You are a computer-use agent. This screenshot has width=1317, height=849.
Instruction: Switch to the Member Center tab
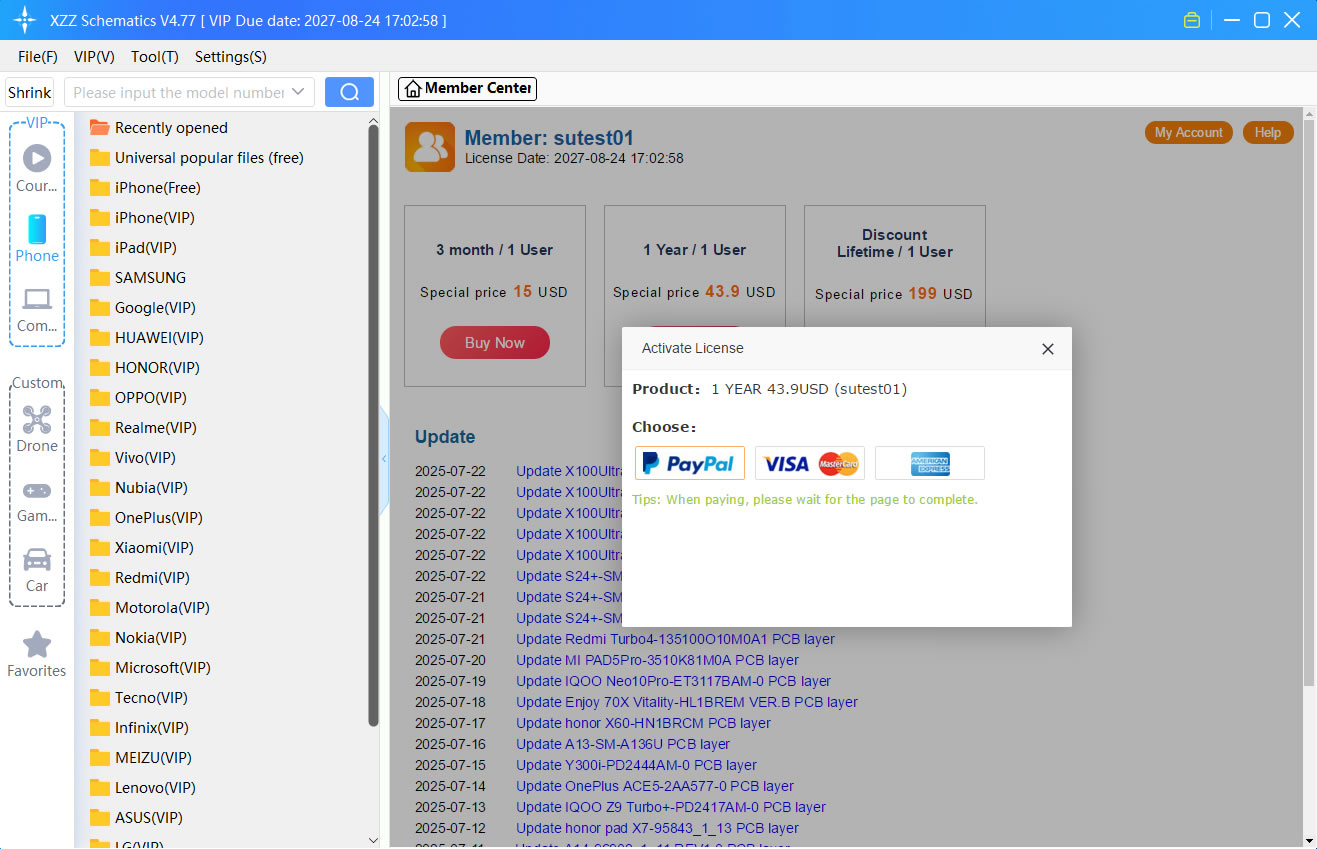(467, 88)
